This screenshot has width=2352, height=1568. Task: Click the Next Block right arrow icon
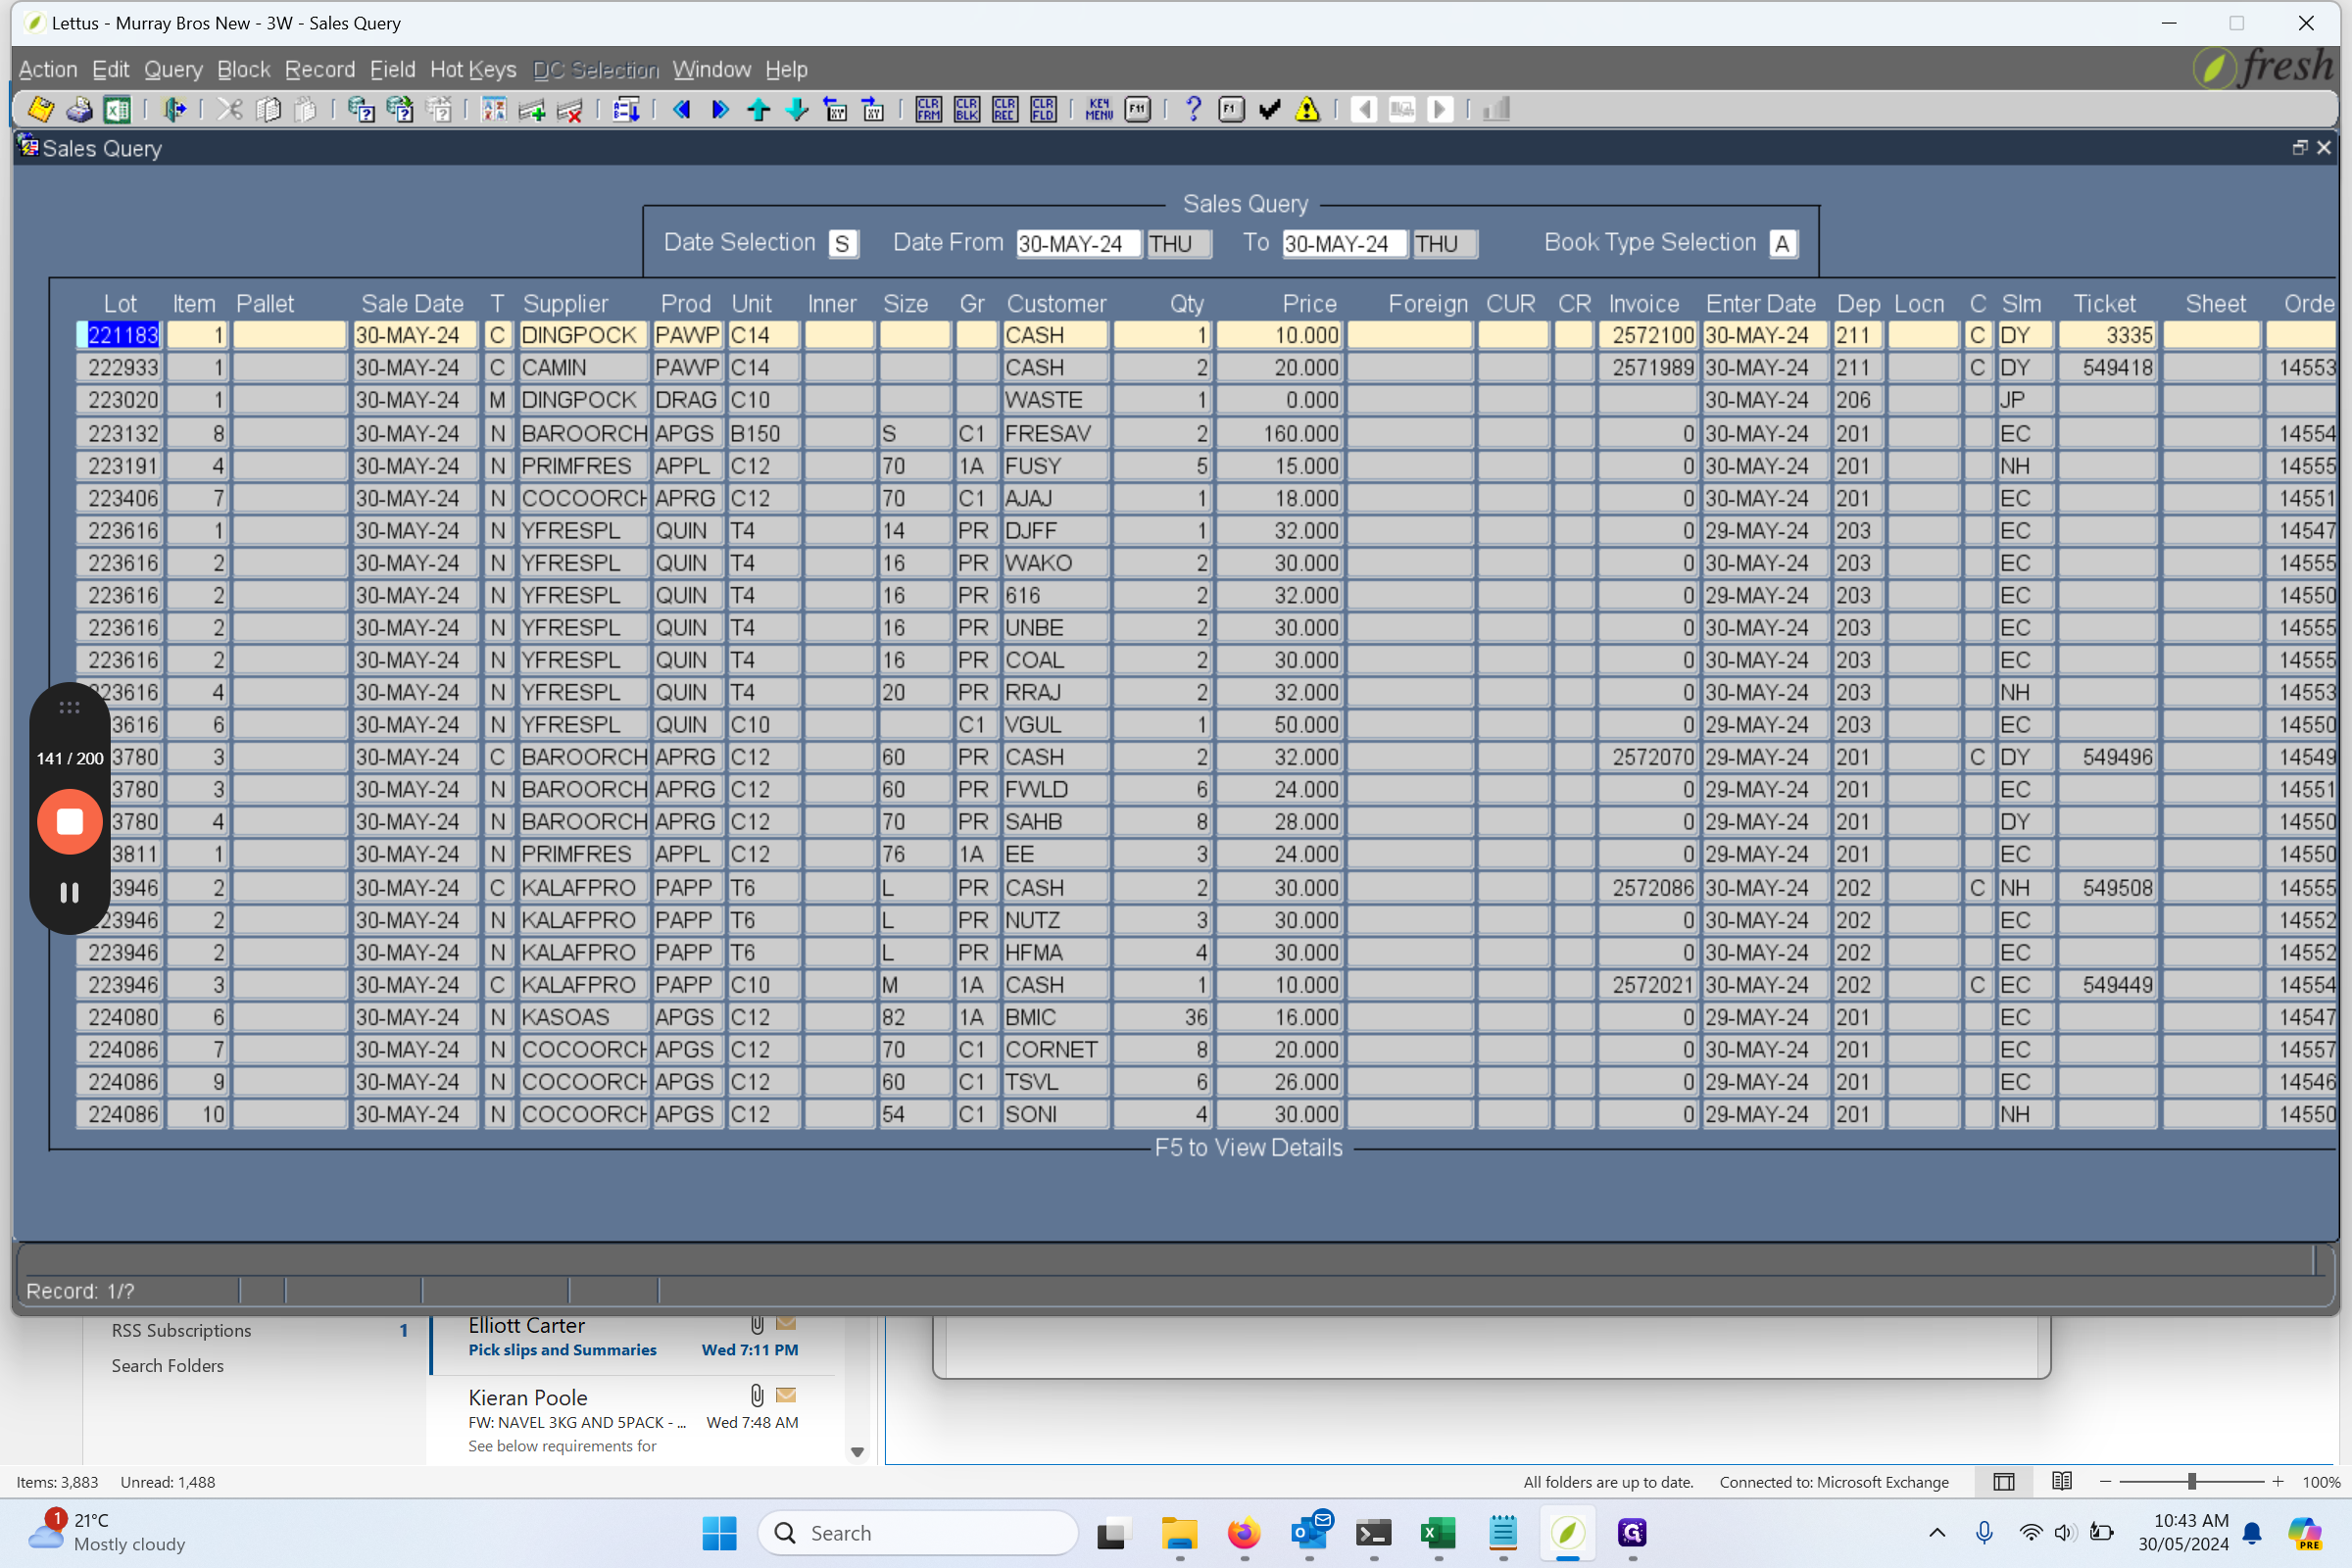pos(720,109)
